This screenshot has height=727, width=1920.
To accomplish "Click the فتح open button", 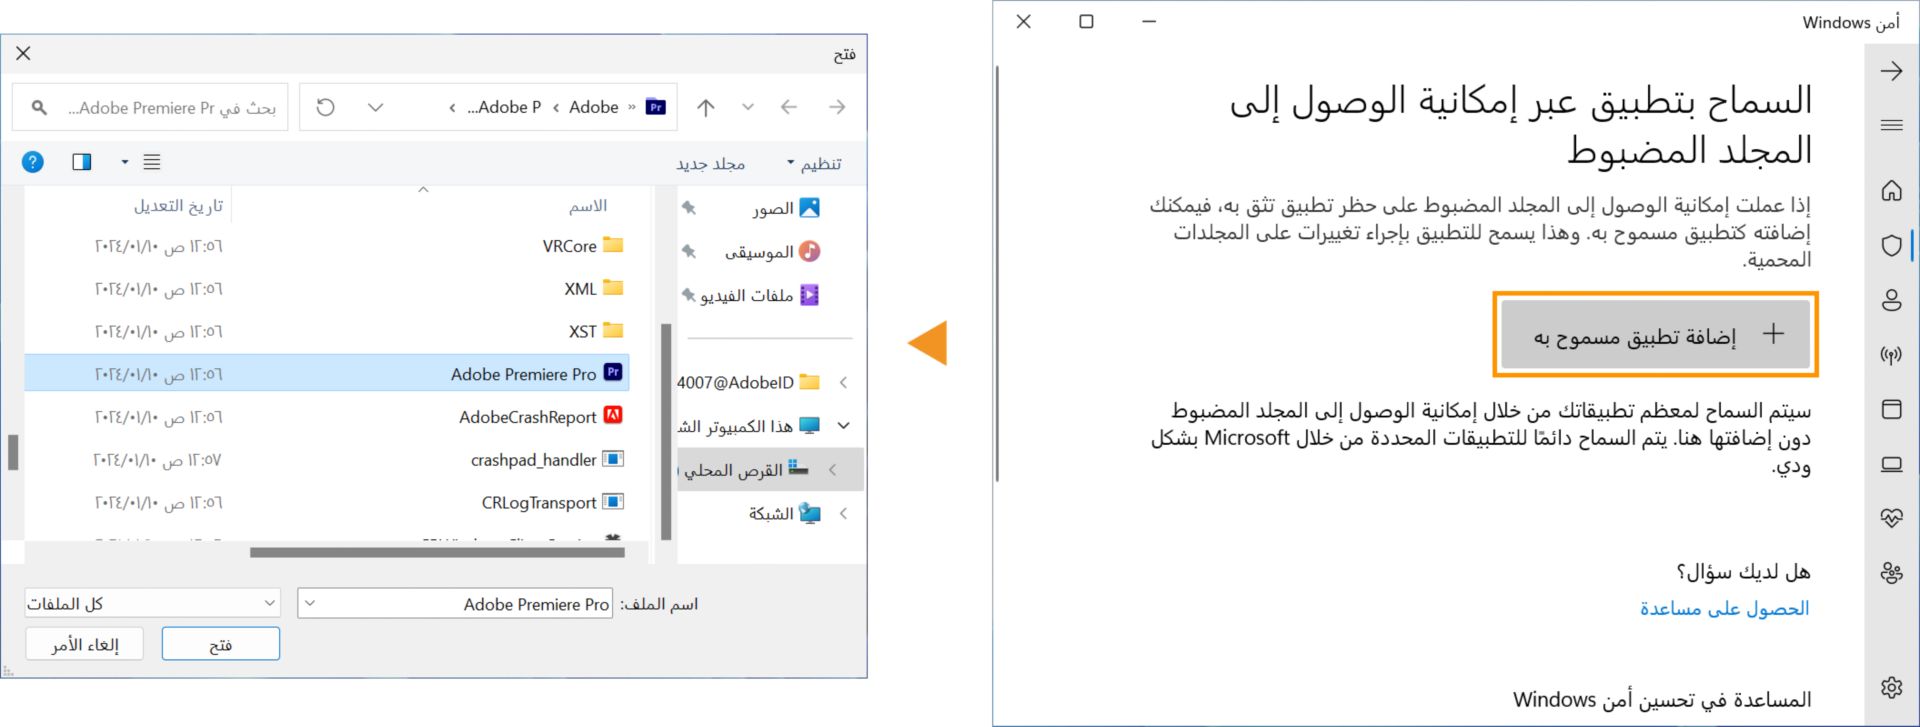I will point(221,644).
